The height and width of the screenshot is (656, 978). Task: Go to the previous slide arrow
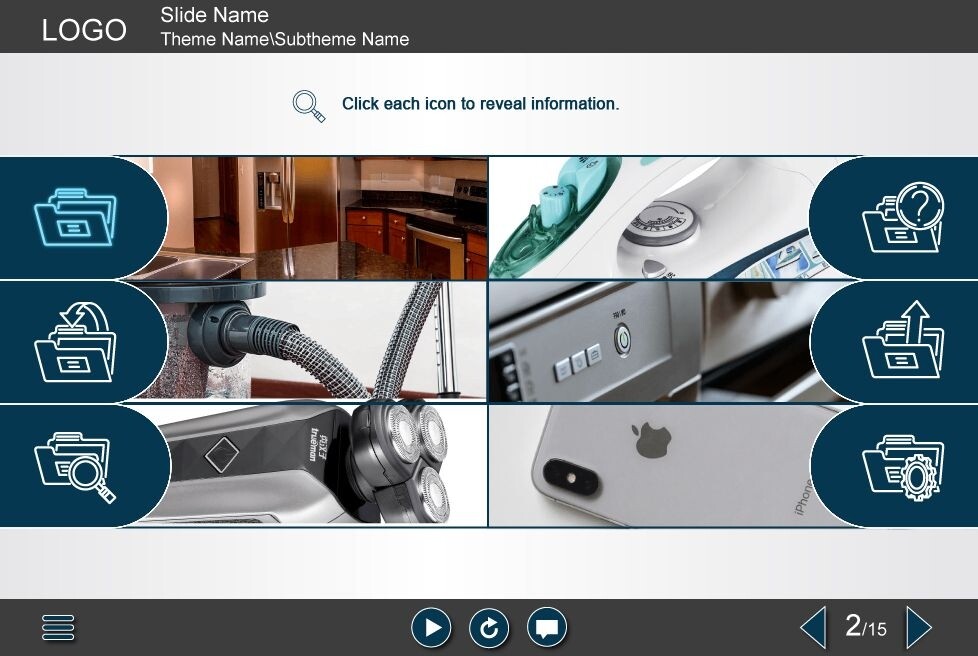click(x=814, y=628)
